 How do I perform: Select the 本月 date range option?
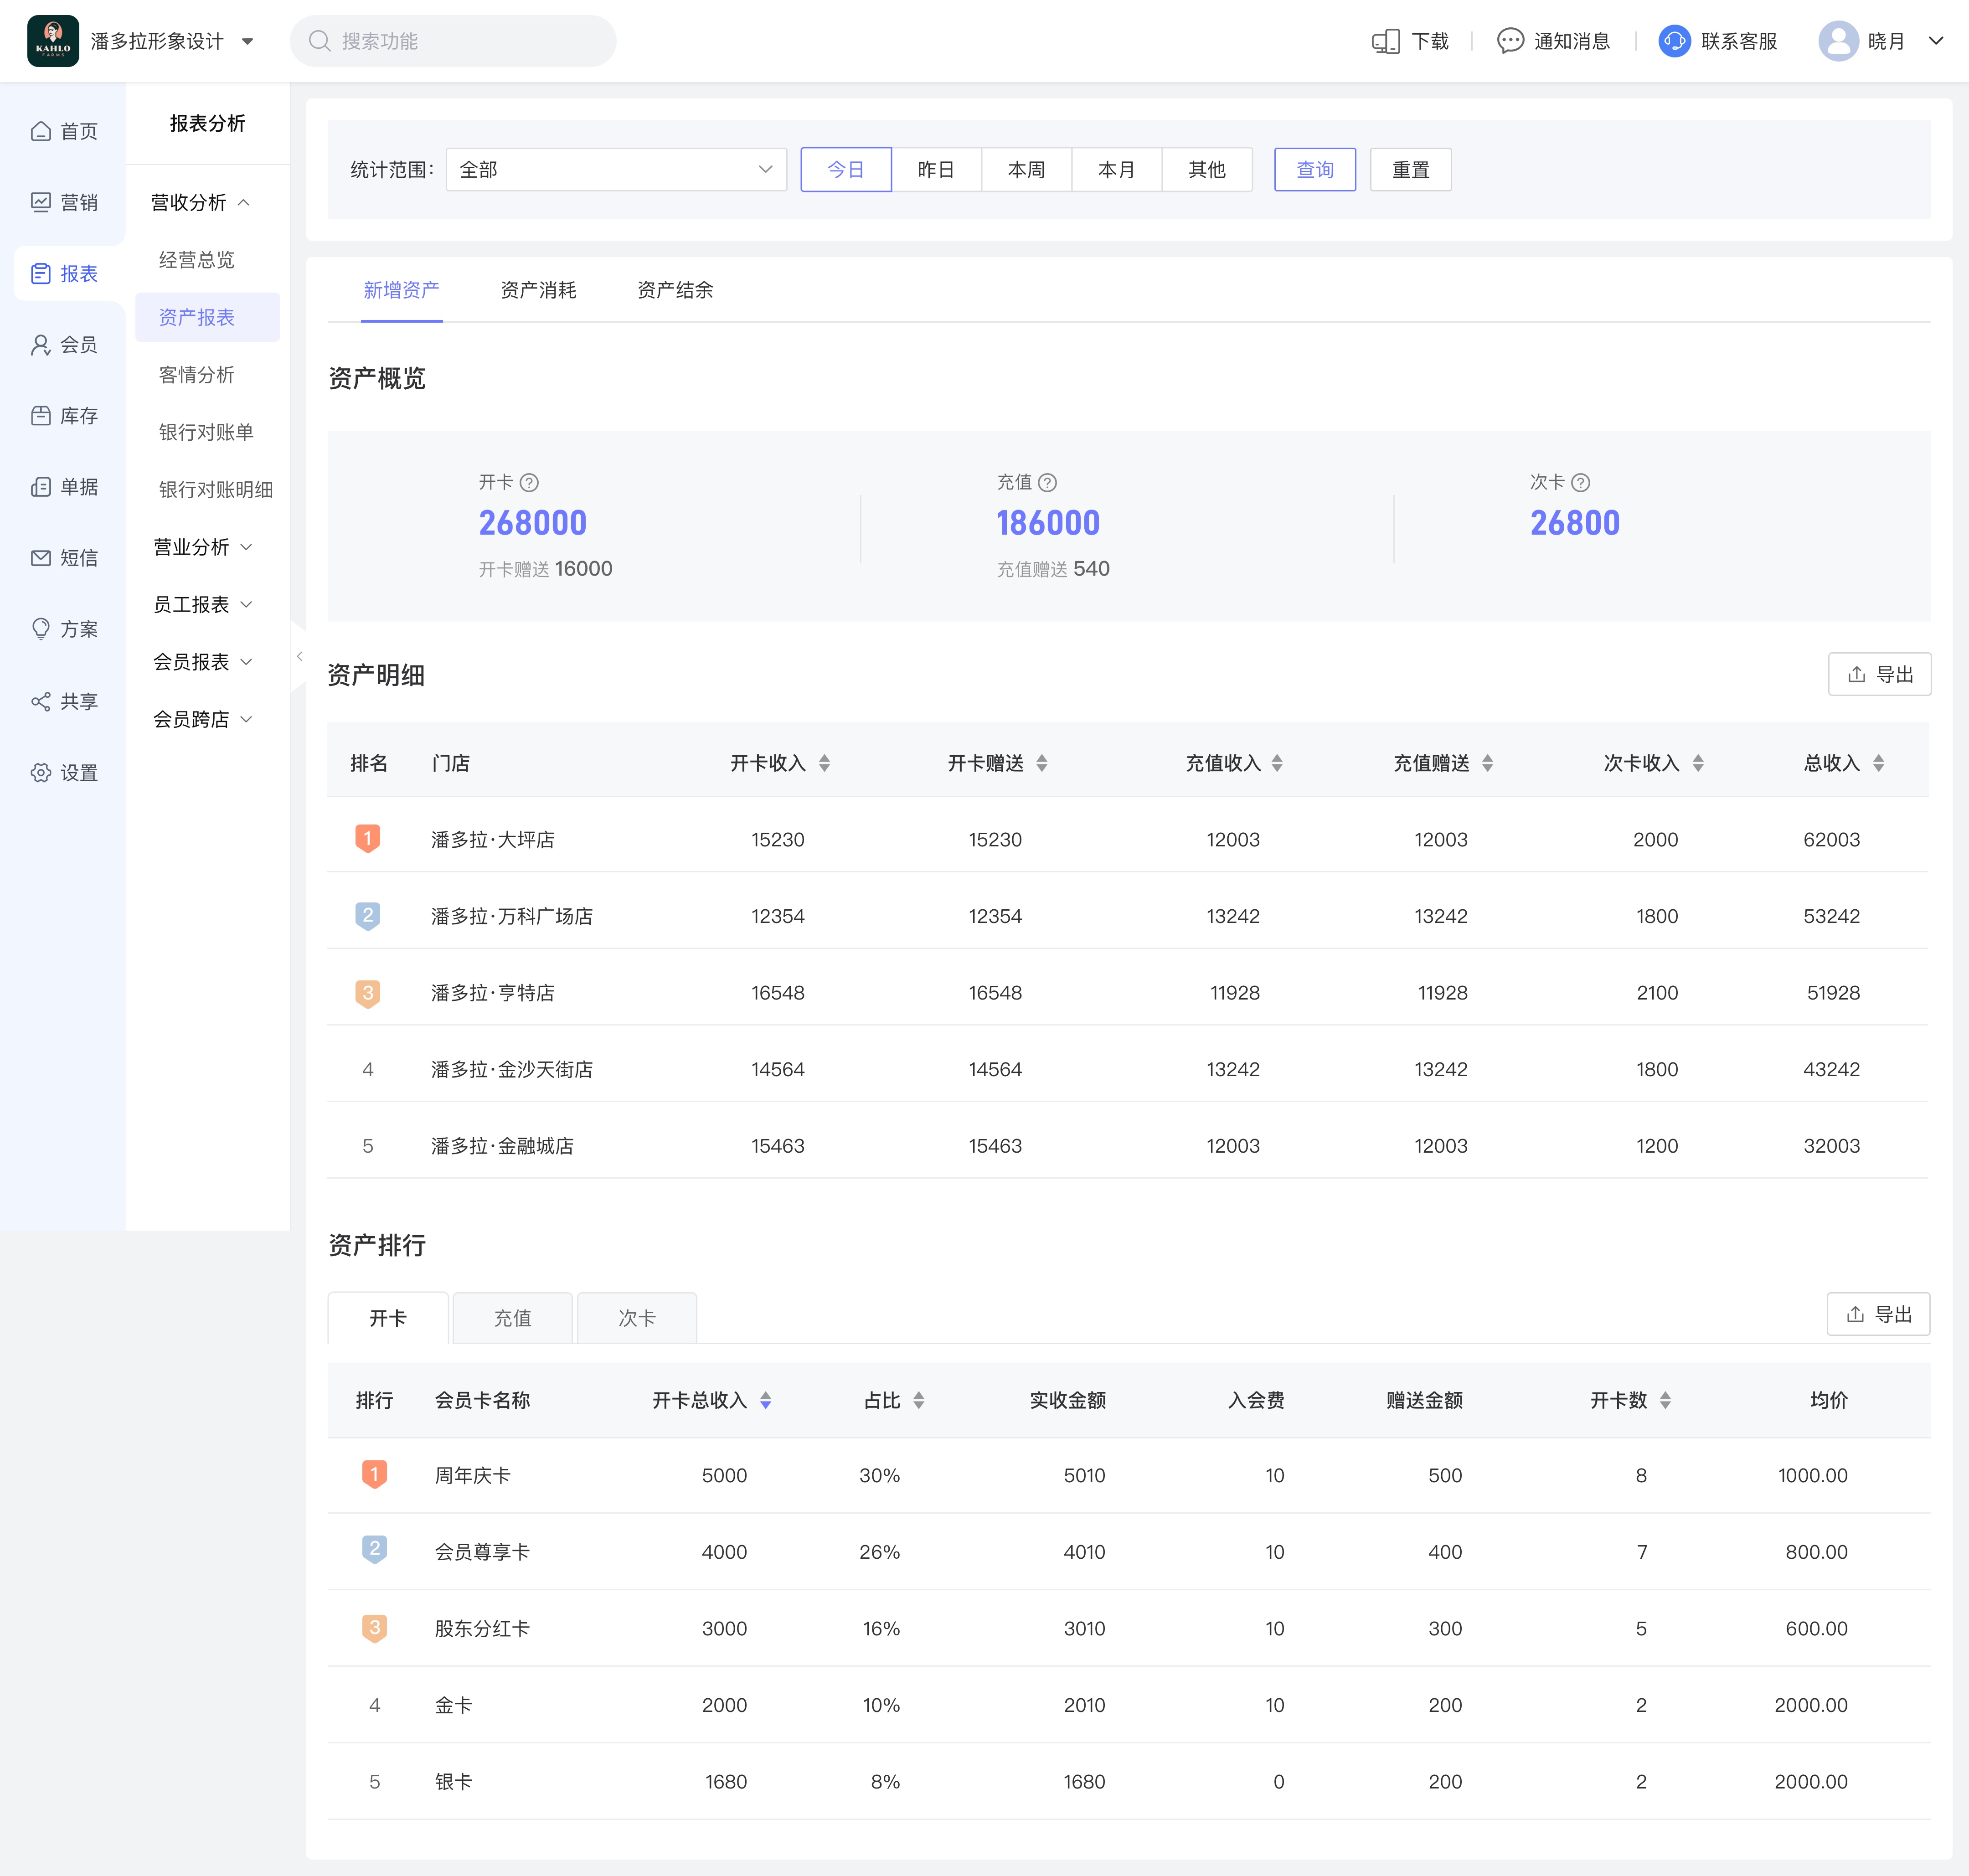1116,170
